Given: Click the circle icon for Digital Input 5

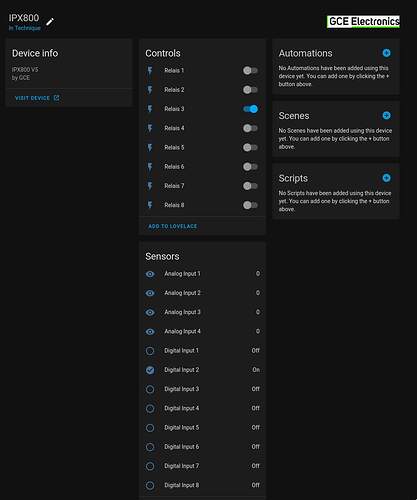Looking at the screenshot, I should pyautogui.click(x=150, y=428).
